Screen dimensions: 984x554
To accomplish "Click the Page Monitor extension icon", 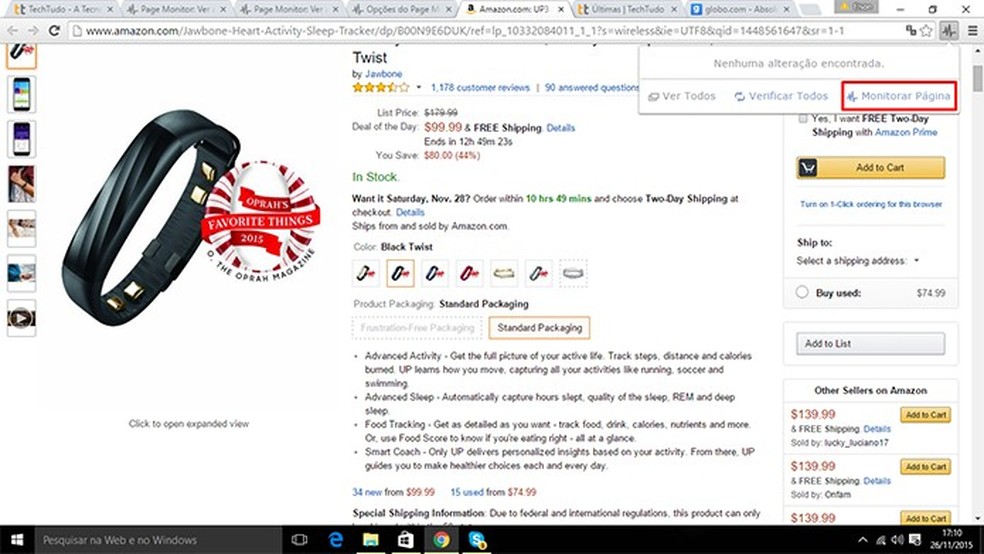I will tap(948, 30).
